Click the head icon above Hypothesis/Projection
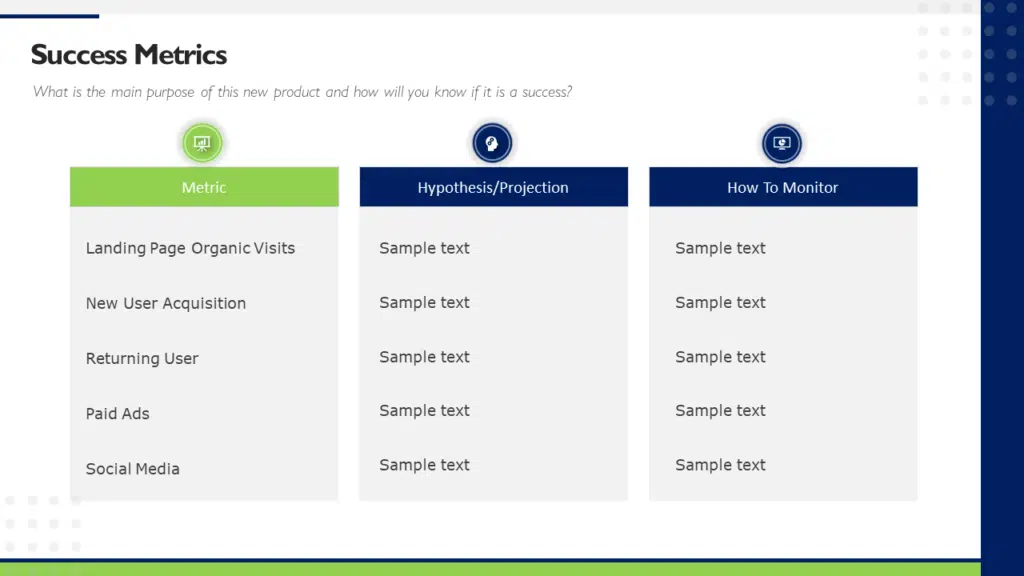Screen dimensions: 1024x576 pos(492,143)
